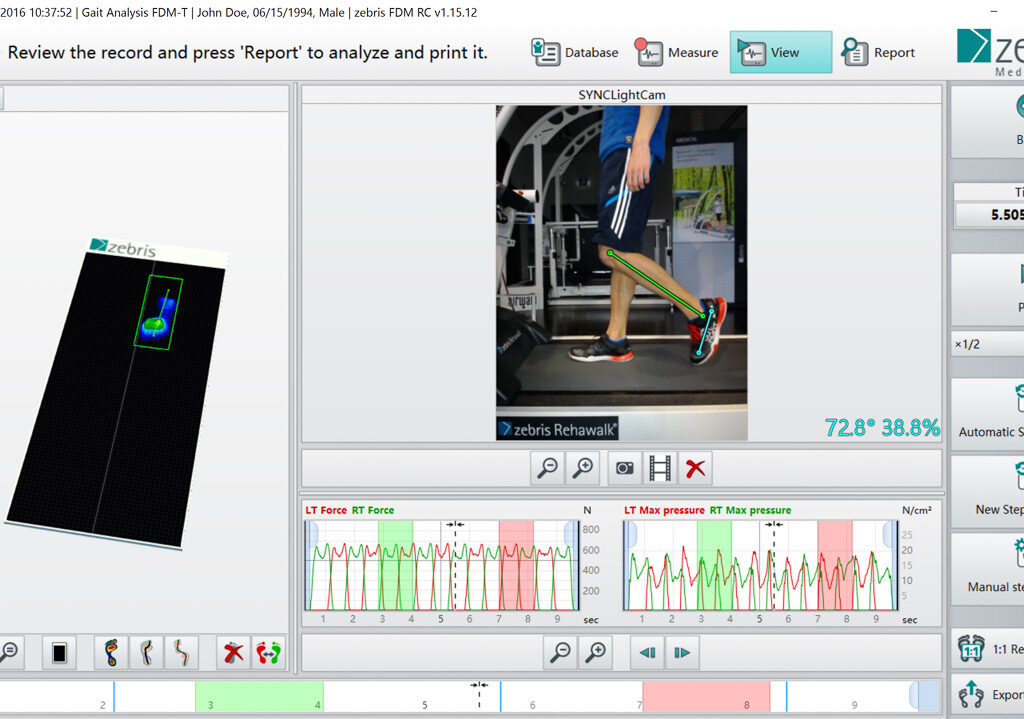
Task: Step one frame backward in graphs
Action: (x=648, y=653)
